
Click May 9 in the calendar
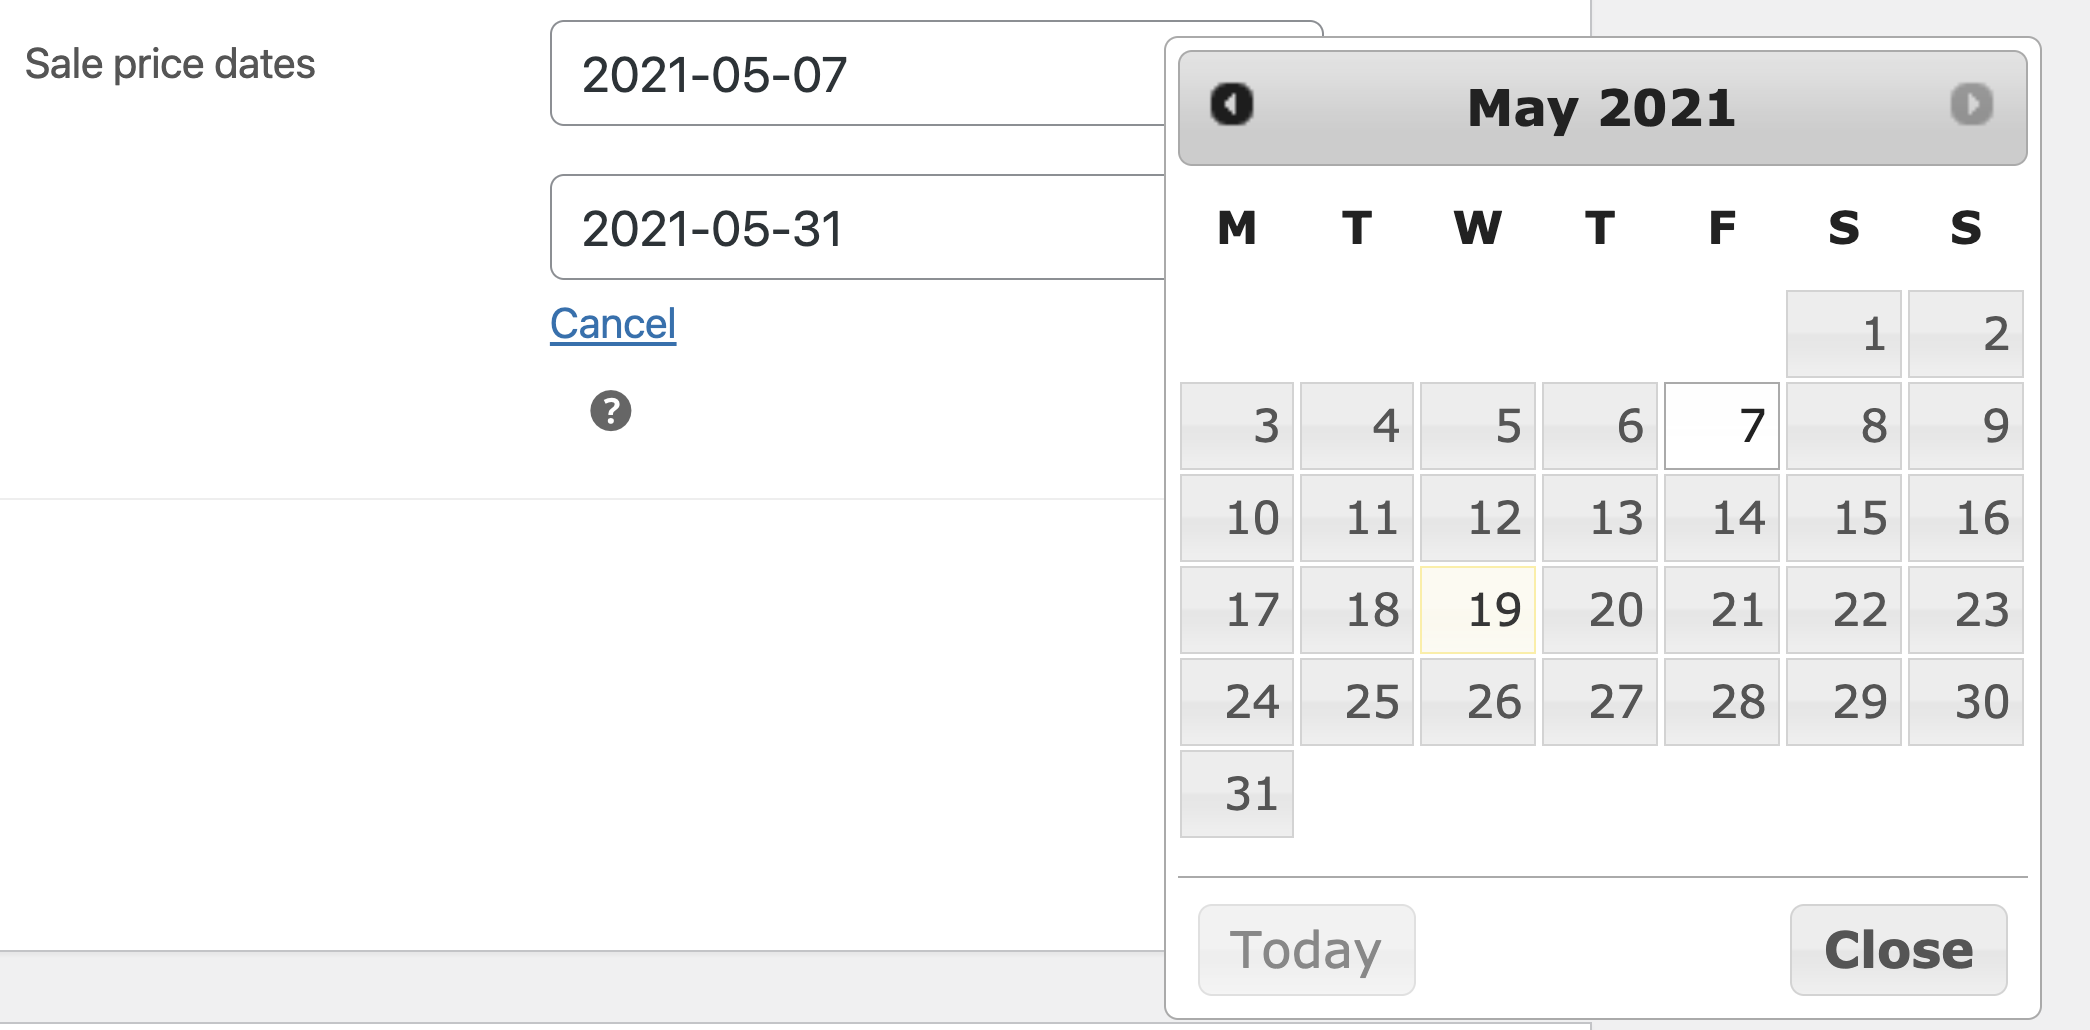(x=1966, y=426)
